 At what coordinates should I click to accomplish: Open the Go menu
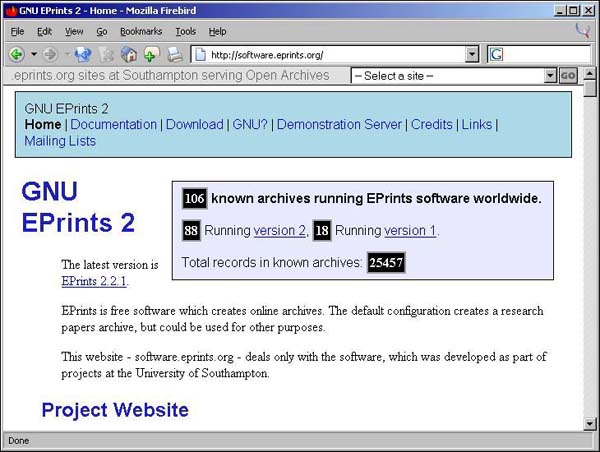pos(101,31)
